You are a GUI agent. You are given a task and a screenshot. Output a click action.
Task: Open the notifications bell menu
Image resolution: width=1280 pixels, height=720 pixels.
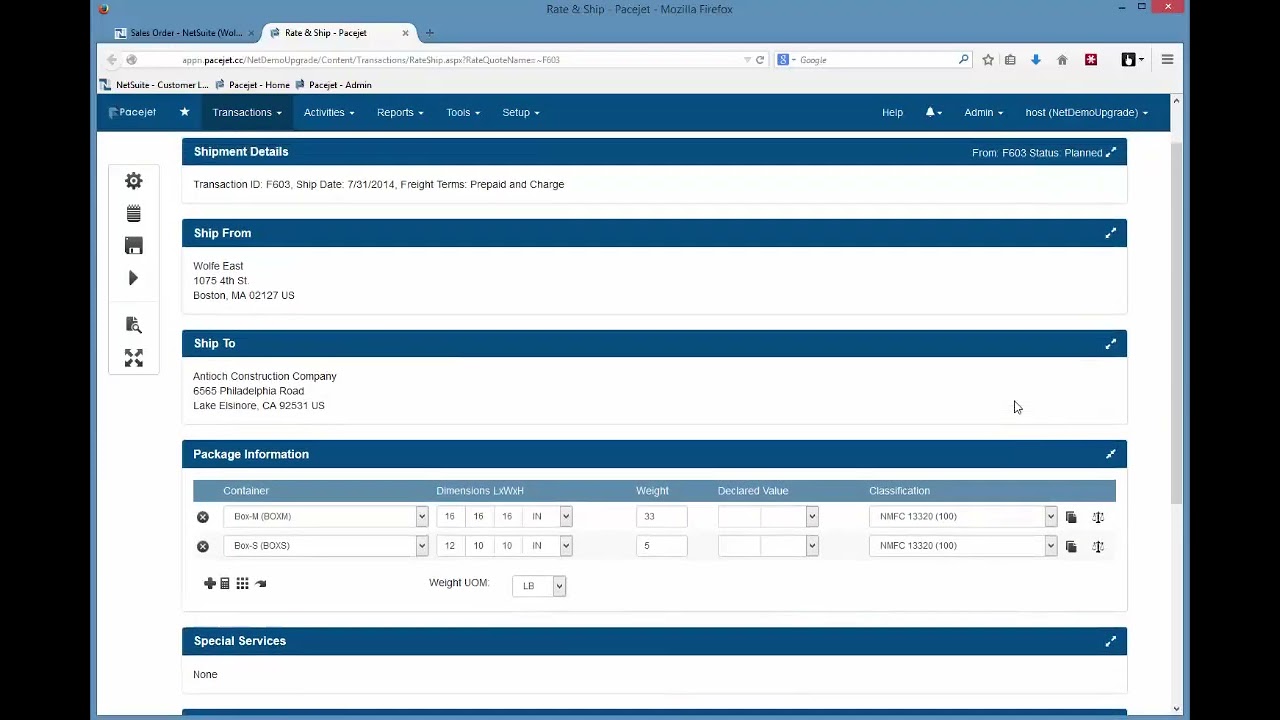934,112
